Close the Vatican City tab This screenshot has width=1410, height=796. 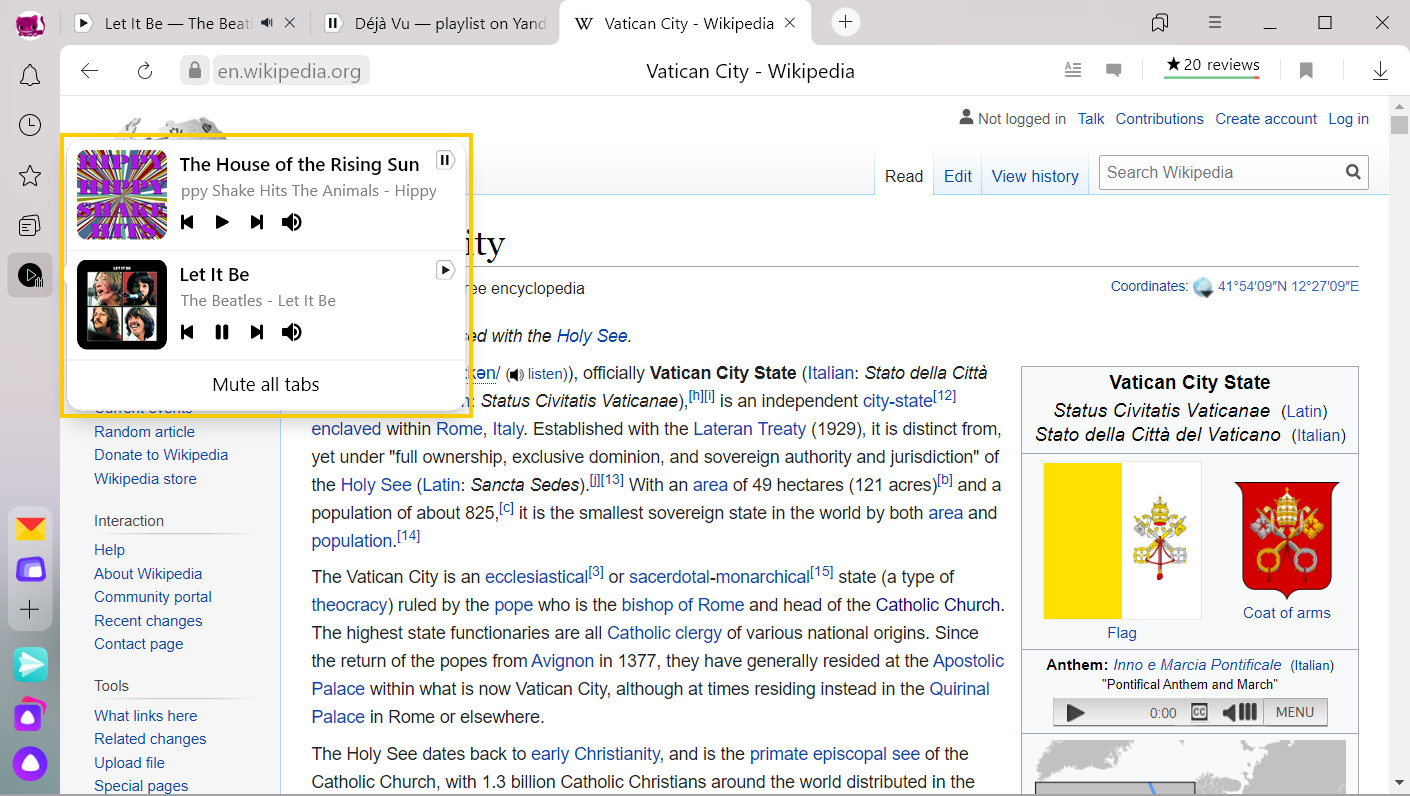(x=789, y=23)
